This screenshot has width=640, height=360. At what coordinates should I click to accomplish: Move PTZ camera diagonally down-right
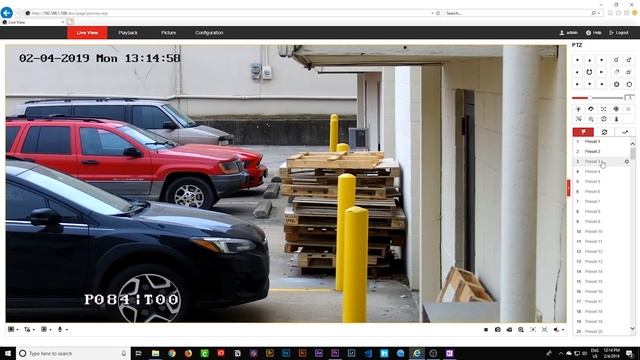tap(602, 84)
